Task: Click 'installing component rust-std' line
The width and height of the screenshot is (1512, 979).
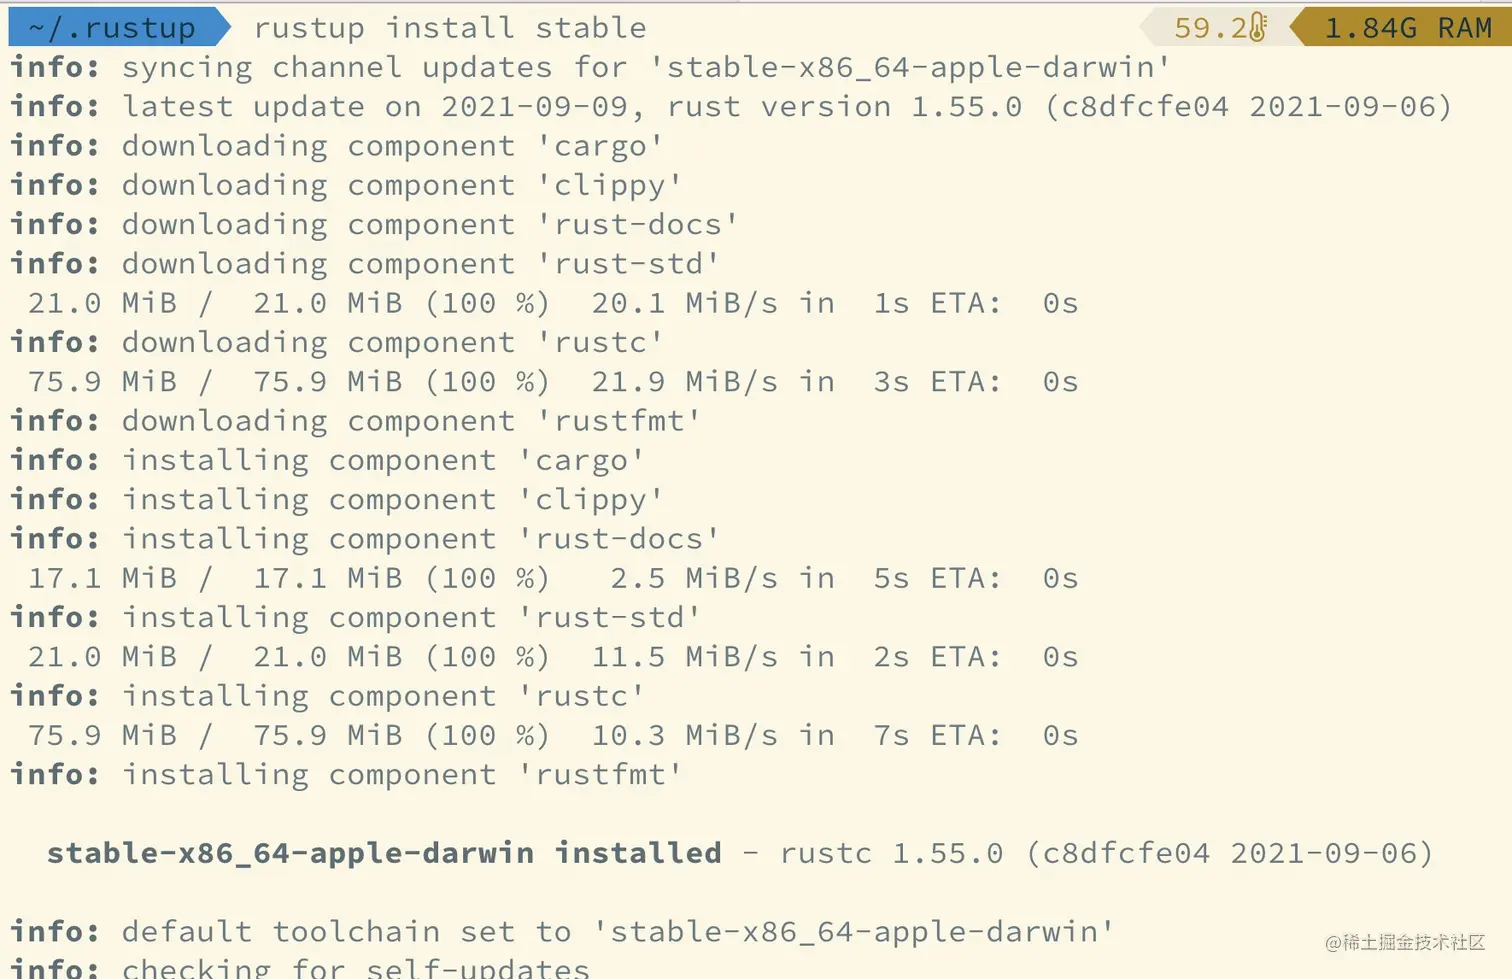Action: 355,617
